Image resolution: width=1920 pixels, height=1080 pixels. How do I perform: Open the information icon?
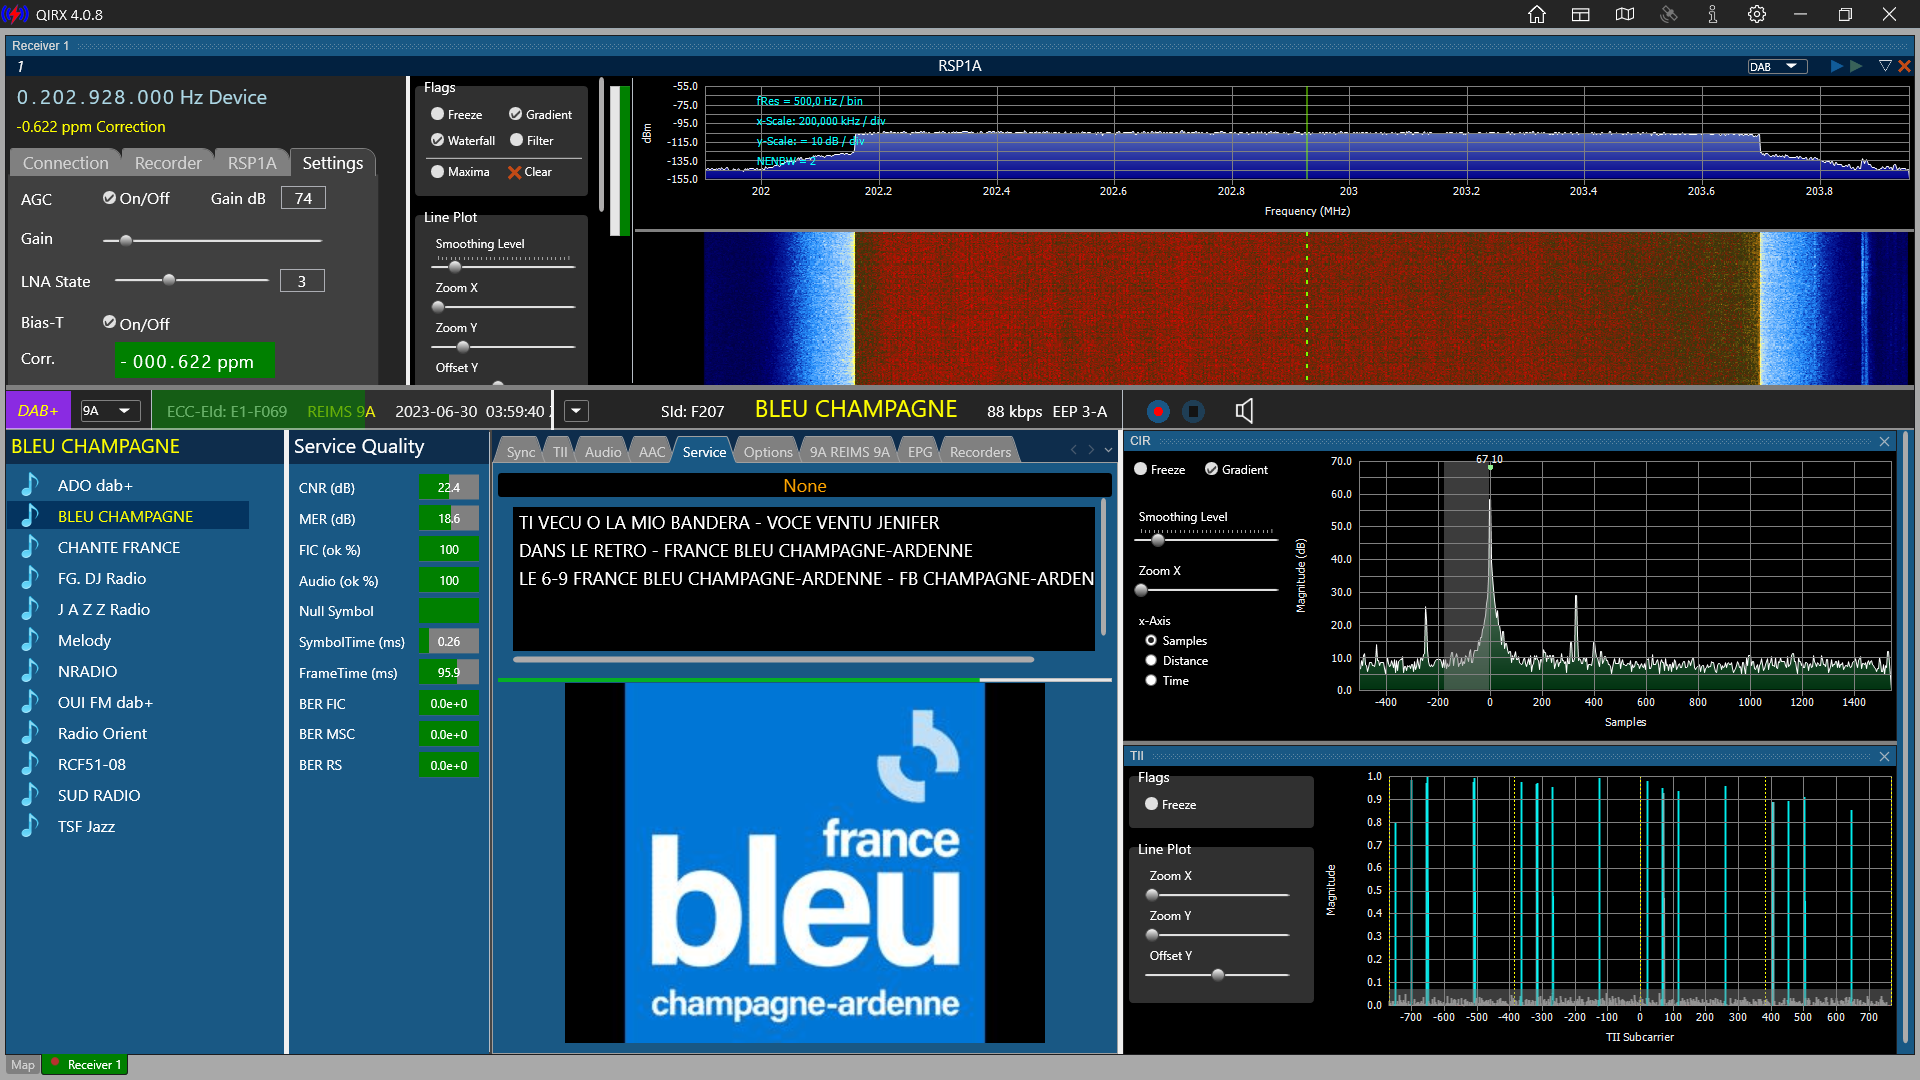pos(1713,14)
